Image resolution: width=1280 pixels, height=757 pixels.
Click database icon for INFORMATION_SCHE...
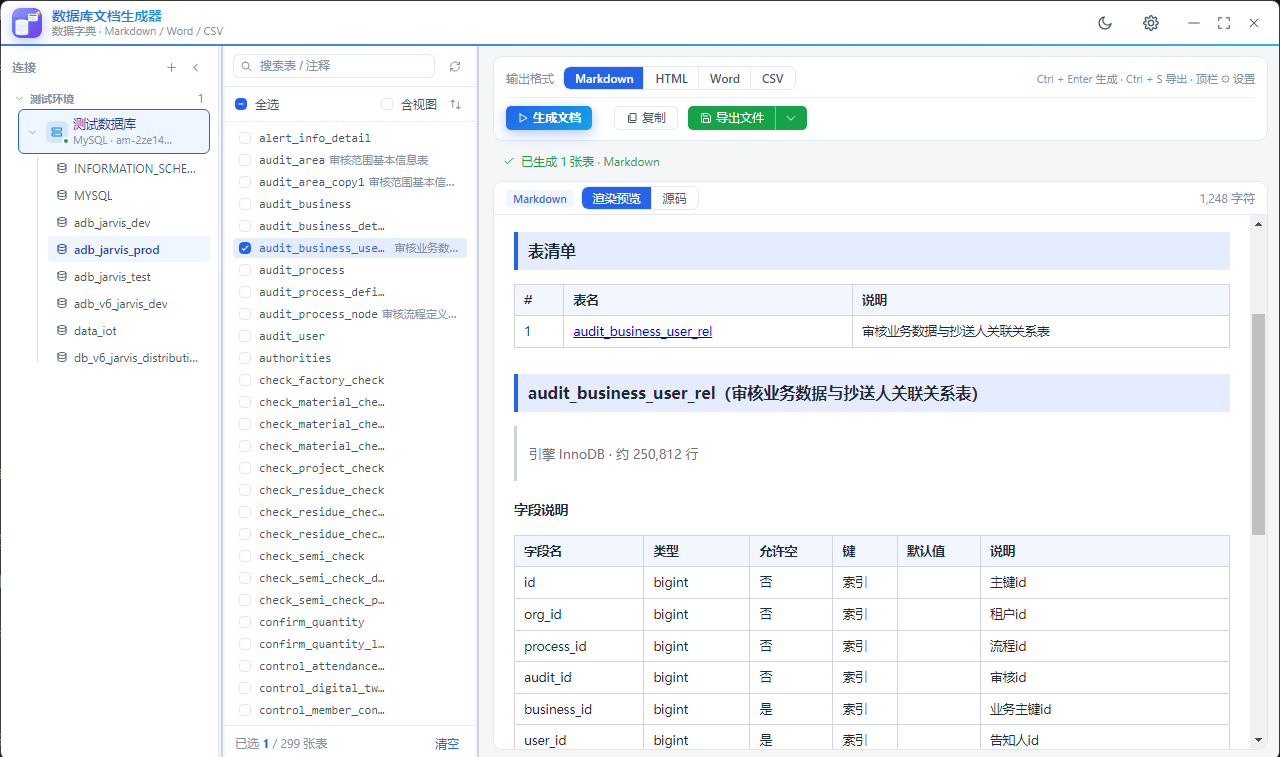click(62, 169)
